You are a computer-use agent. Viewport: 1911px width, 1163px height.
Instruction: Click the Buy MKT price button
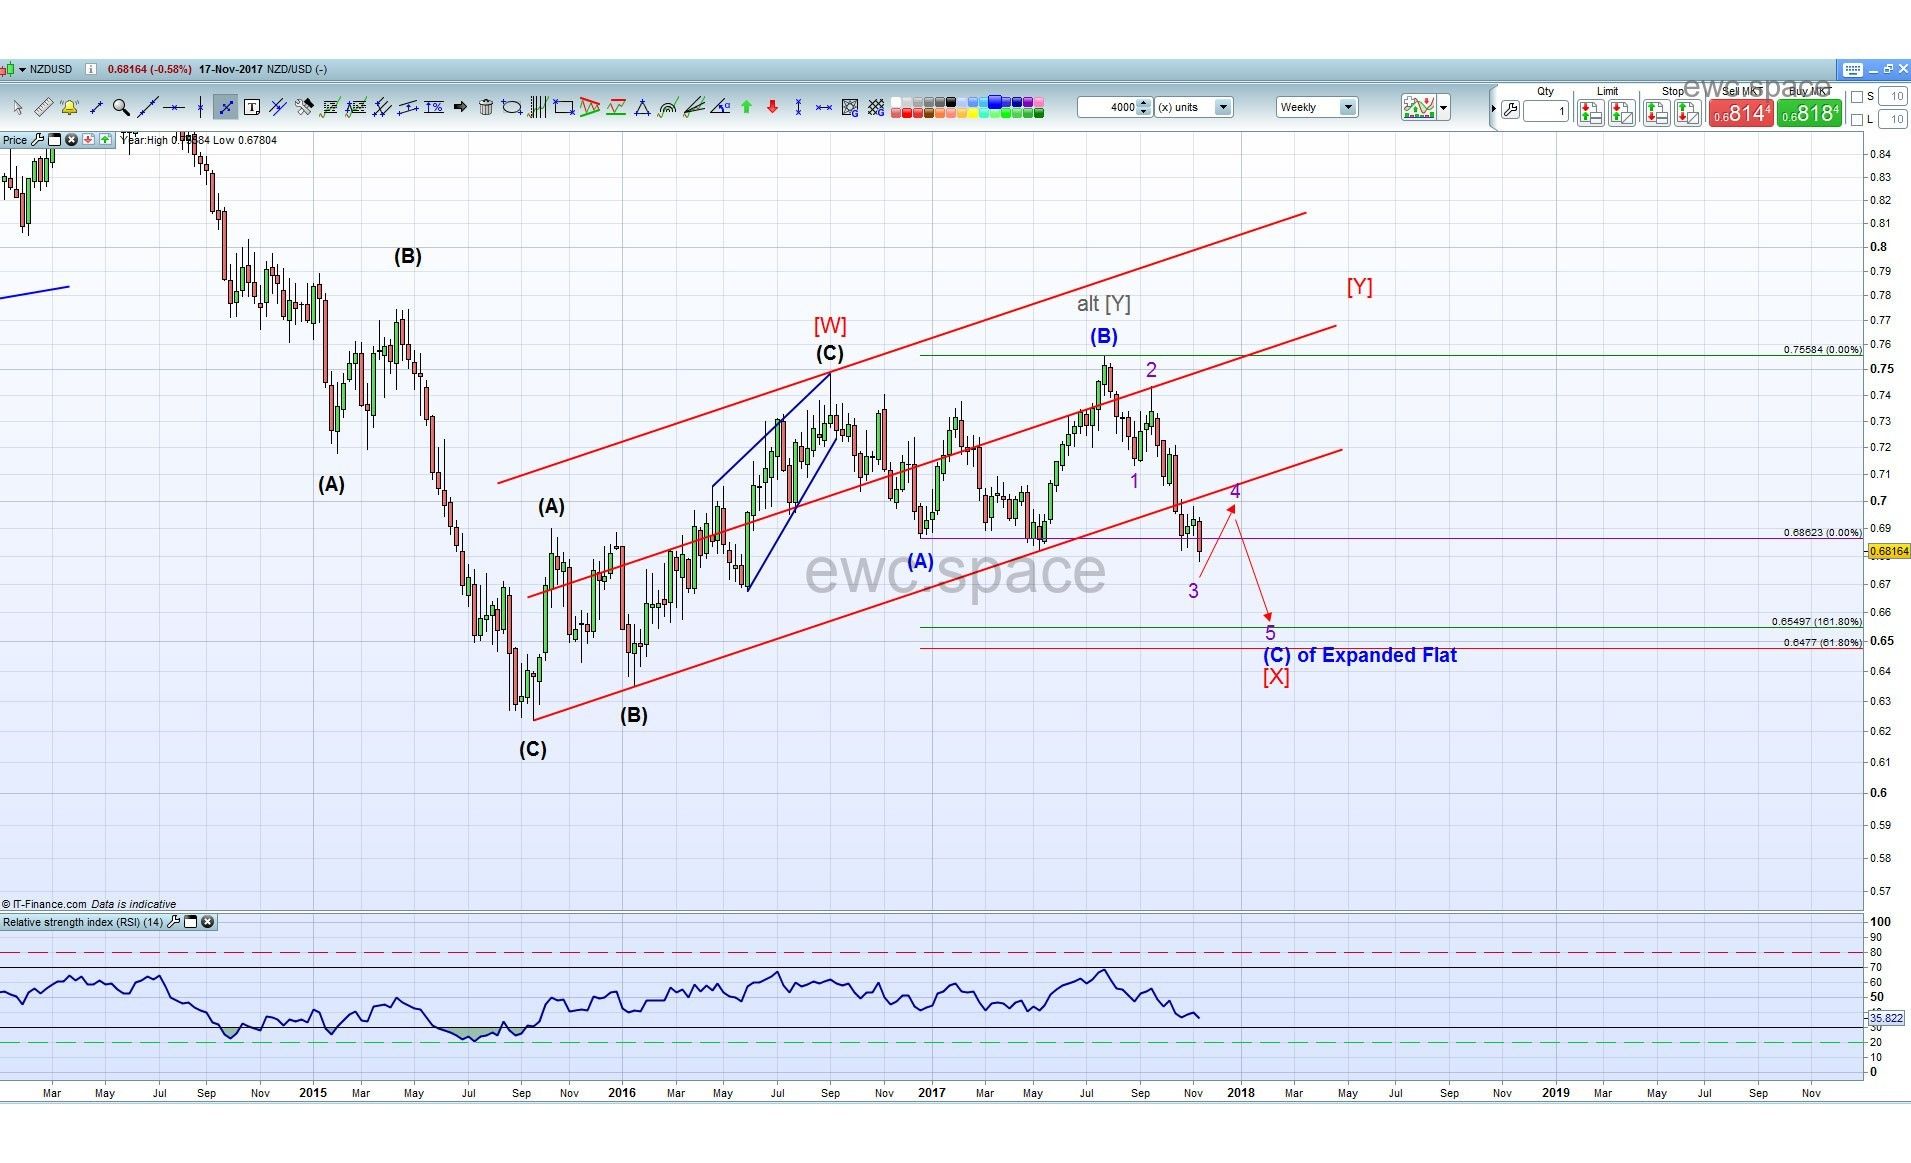click(1809, 113)
